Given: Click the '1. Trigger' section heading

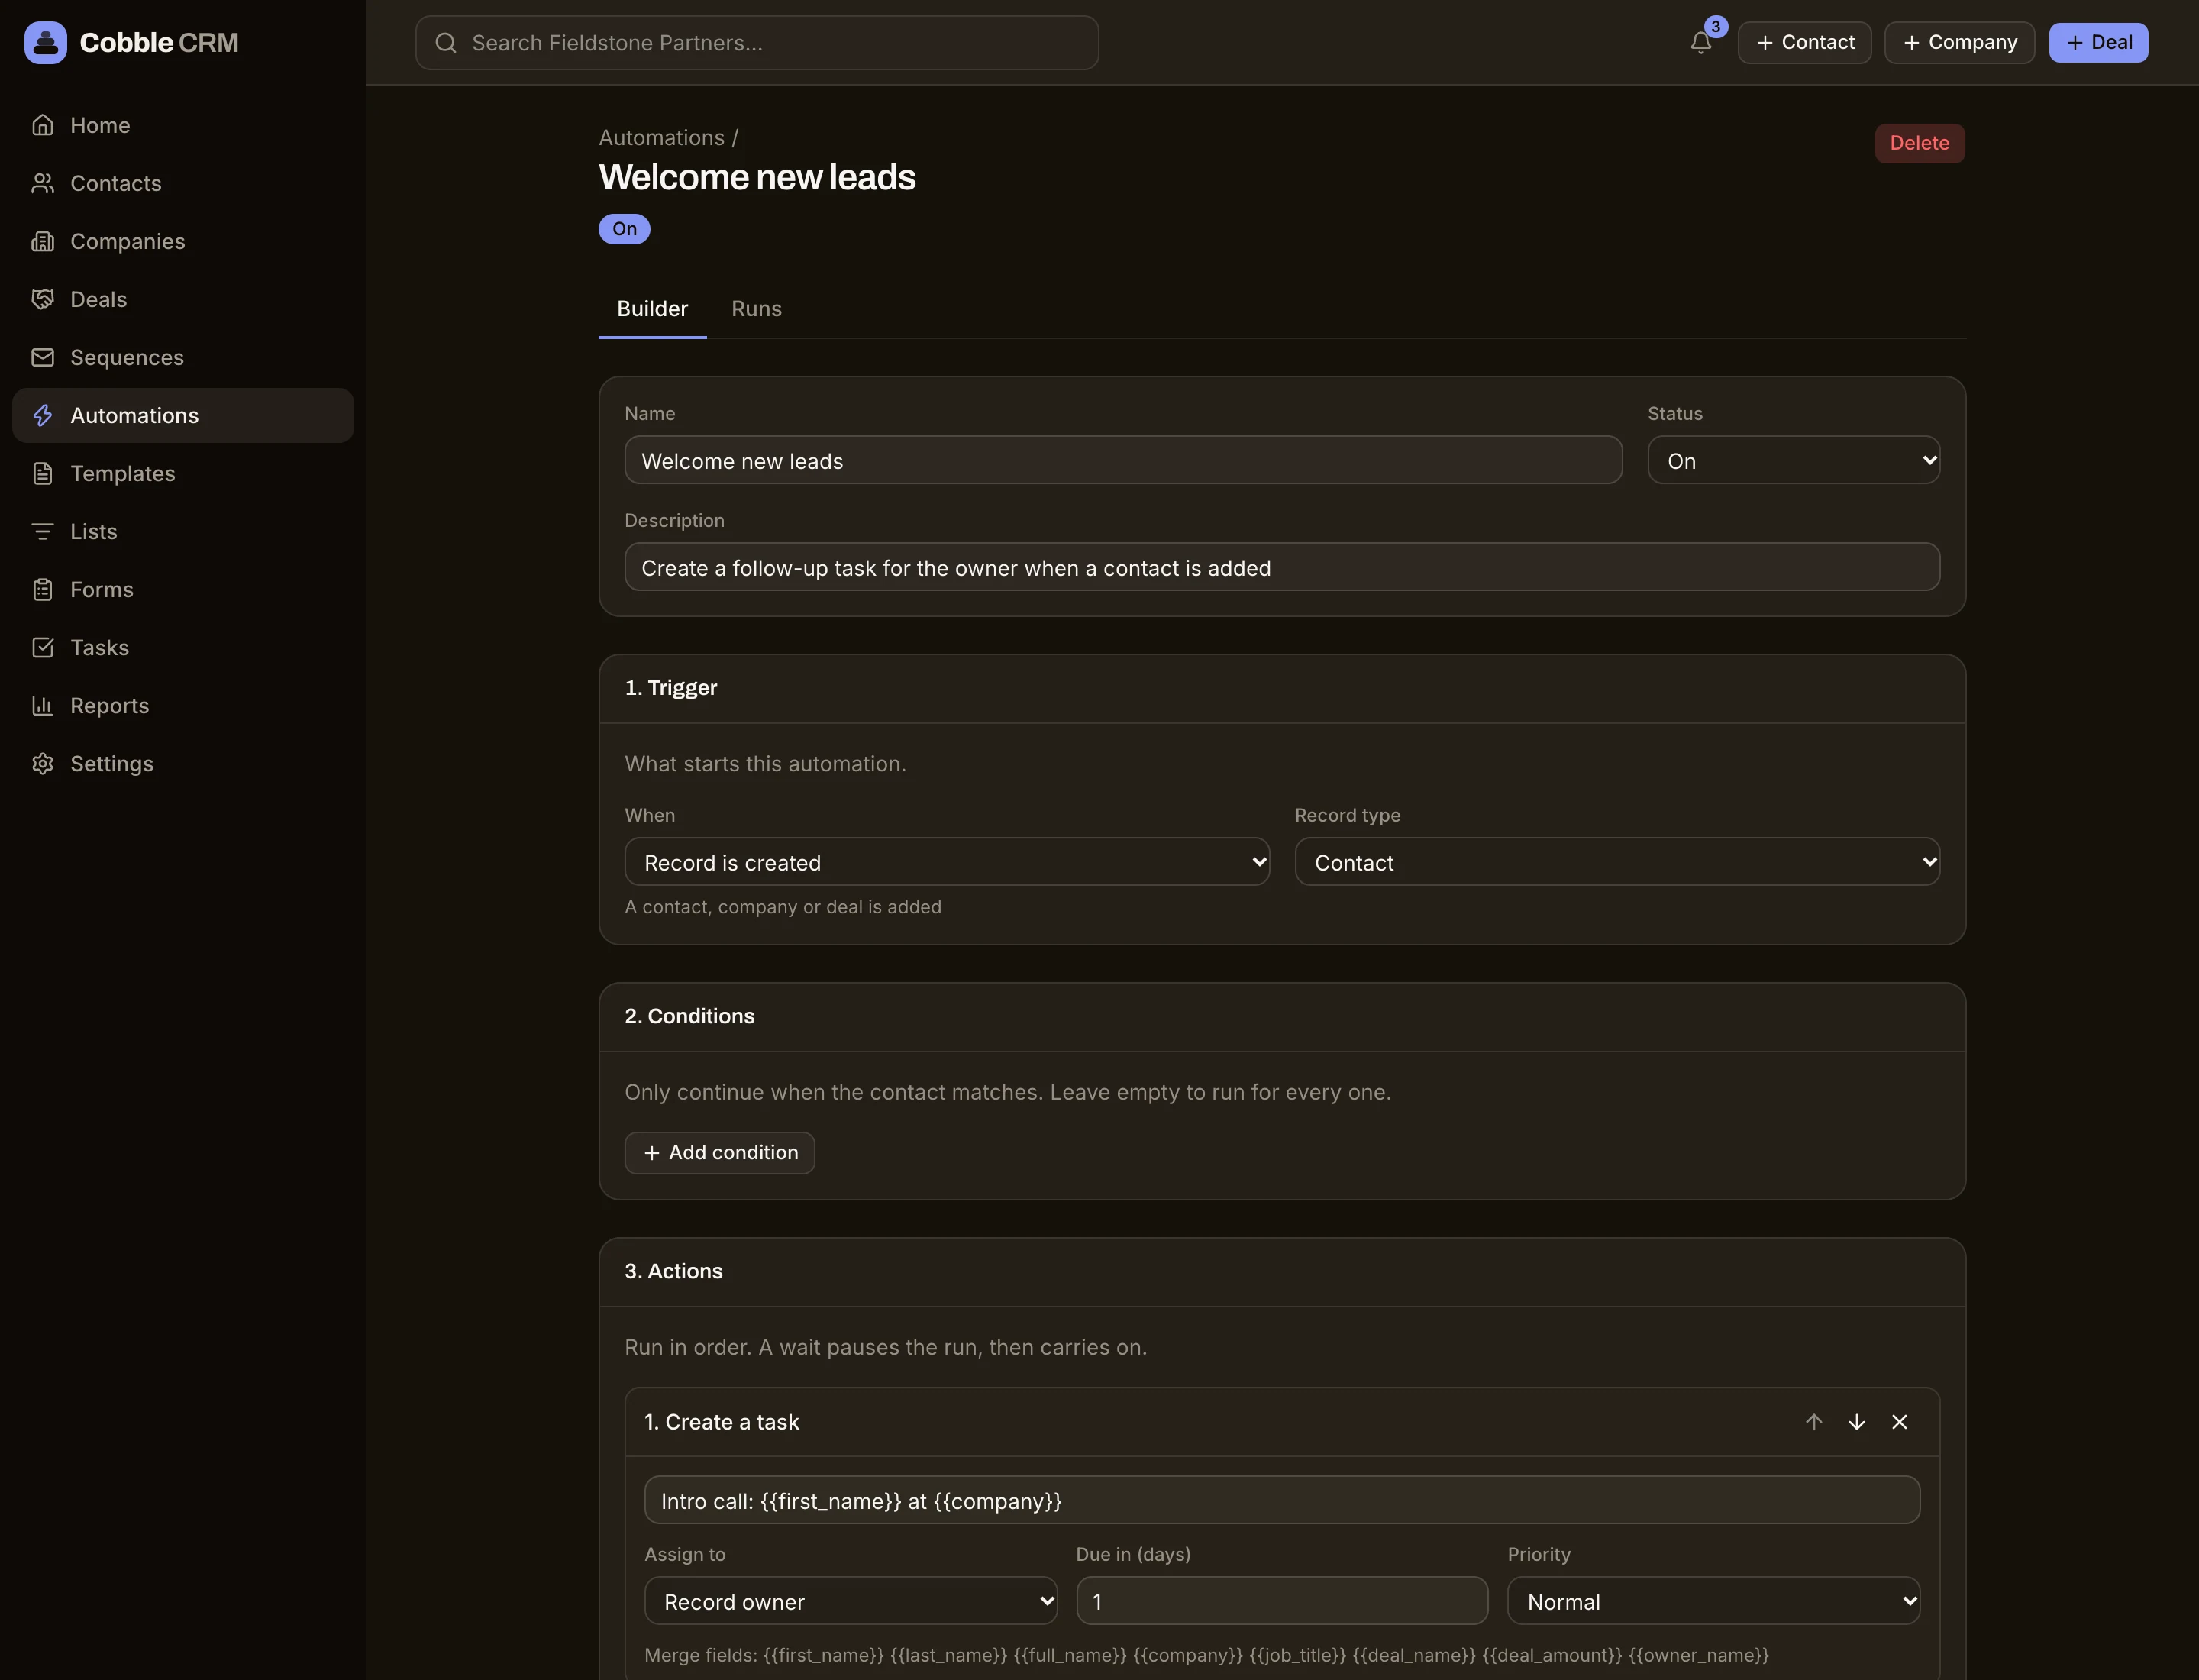Looking at the screenshot, I should click(x=671, y=688).
